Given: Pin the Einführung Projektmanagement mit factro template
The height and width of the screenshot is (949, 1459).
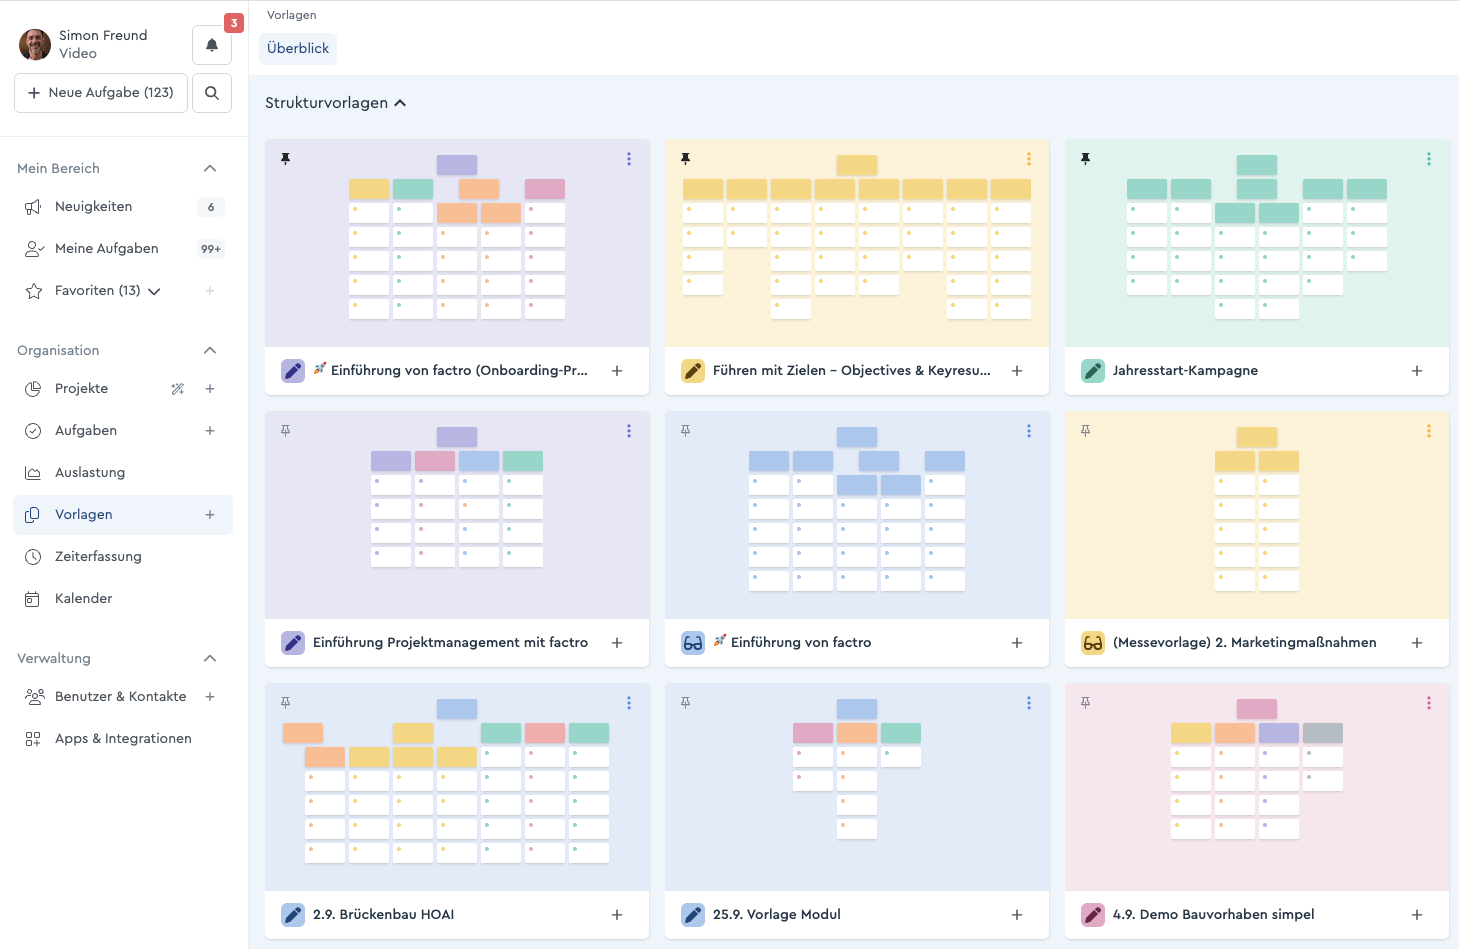Looking at the screenshot, I should coord(286,431).
